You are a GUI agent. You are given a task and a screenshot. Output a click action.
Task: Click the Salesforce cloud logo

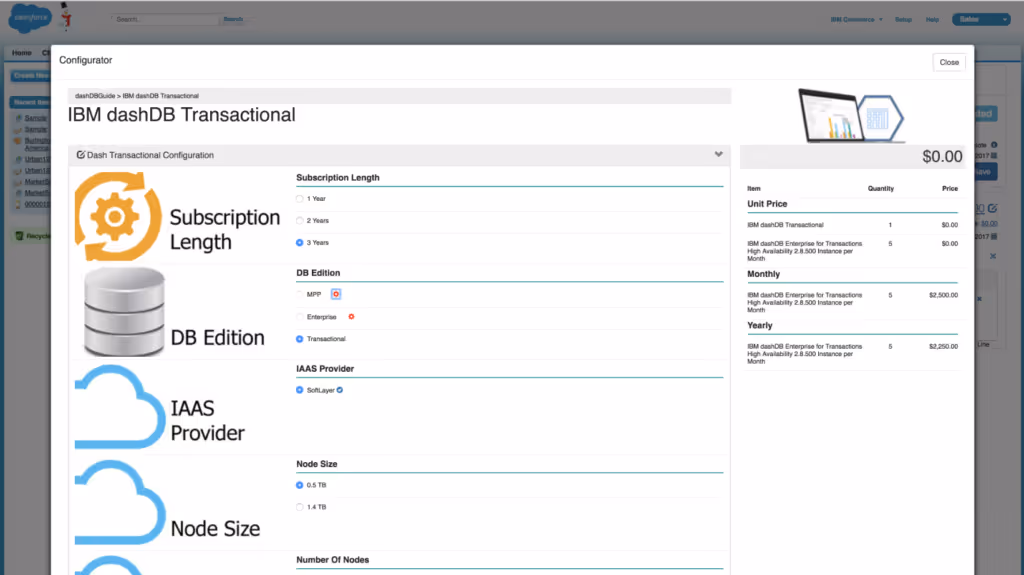tap(30, 18)
